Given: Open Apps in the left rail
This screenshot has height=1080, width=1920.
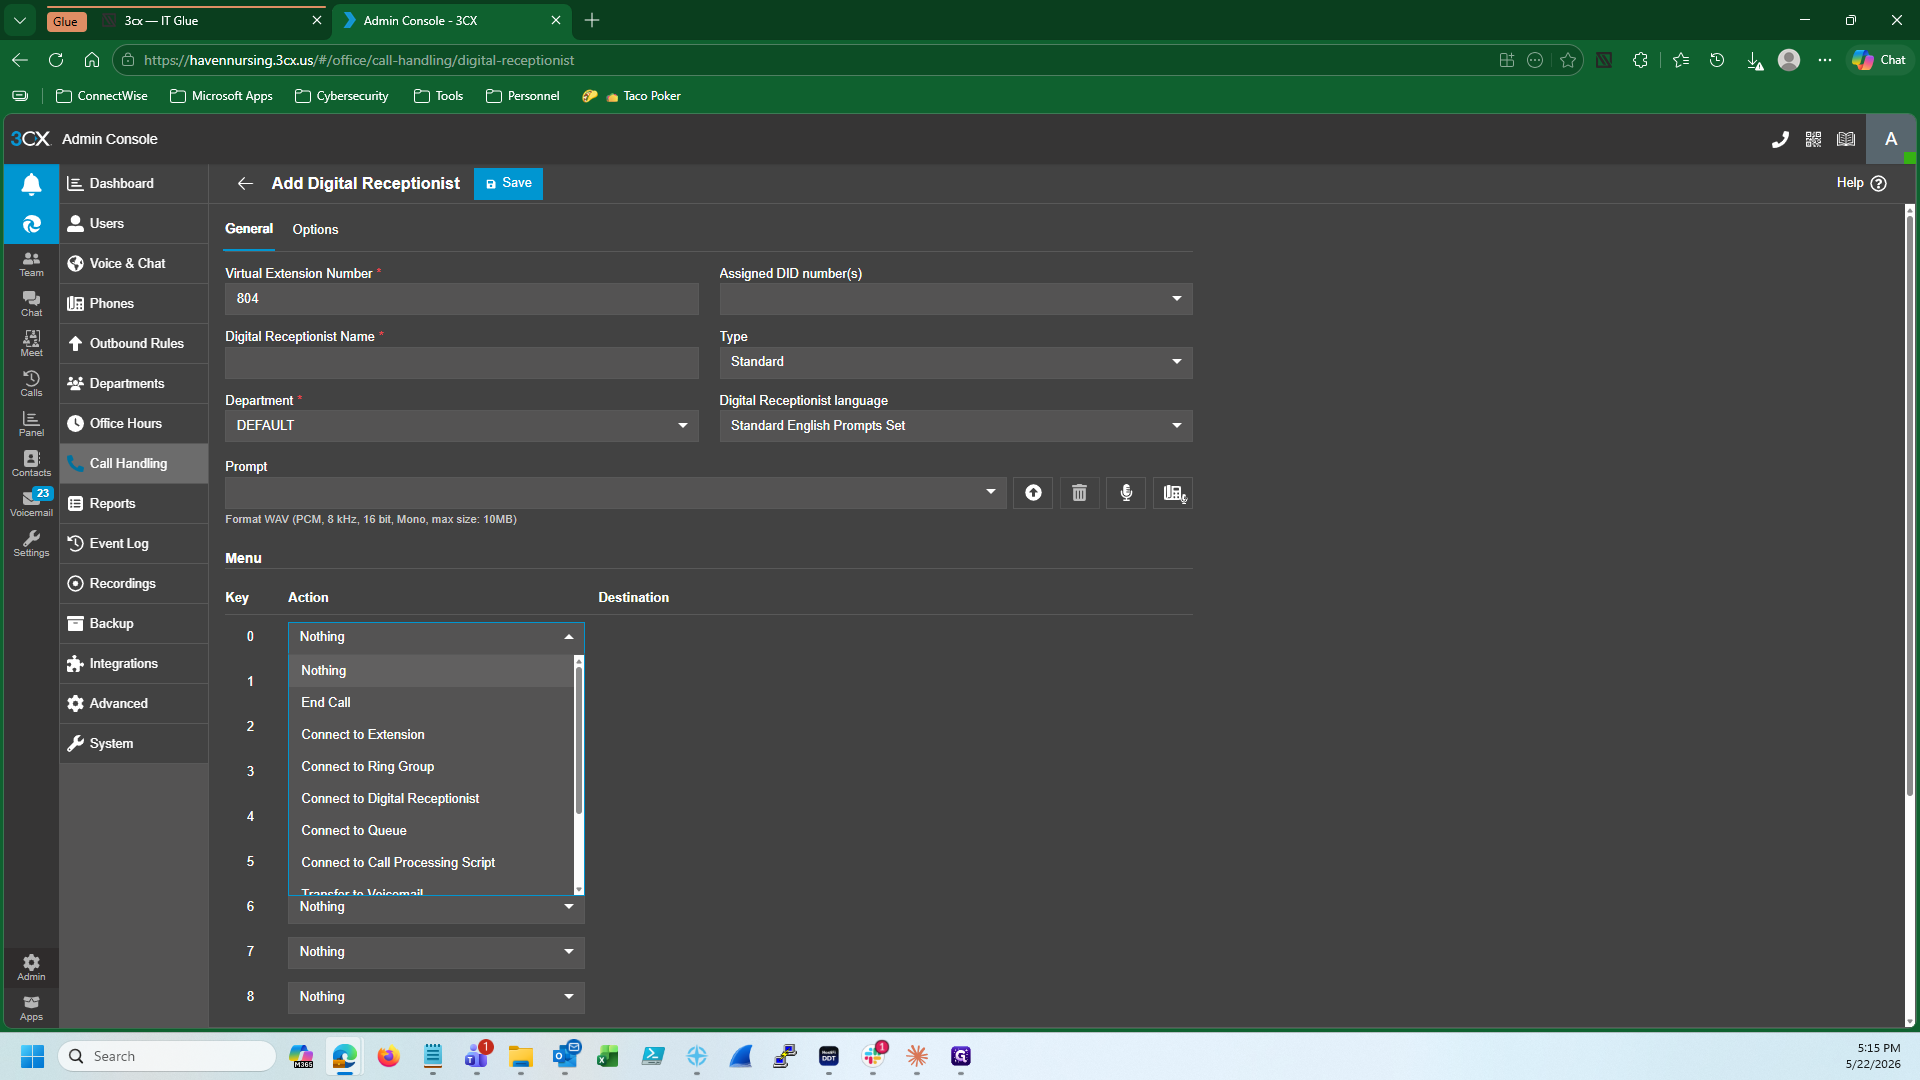Looking at the screenshot, I should tap(31, 1008).
